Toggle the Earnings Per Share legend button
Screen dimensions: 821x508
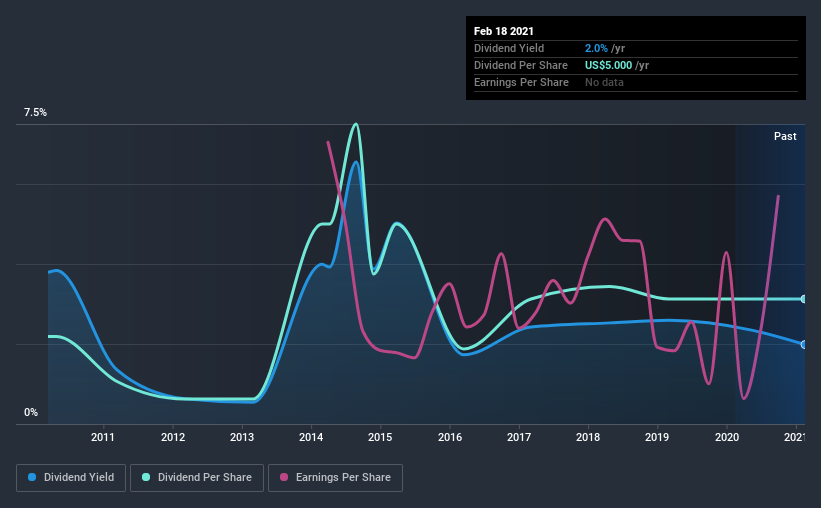(x=335, y=478)
